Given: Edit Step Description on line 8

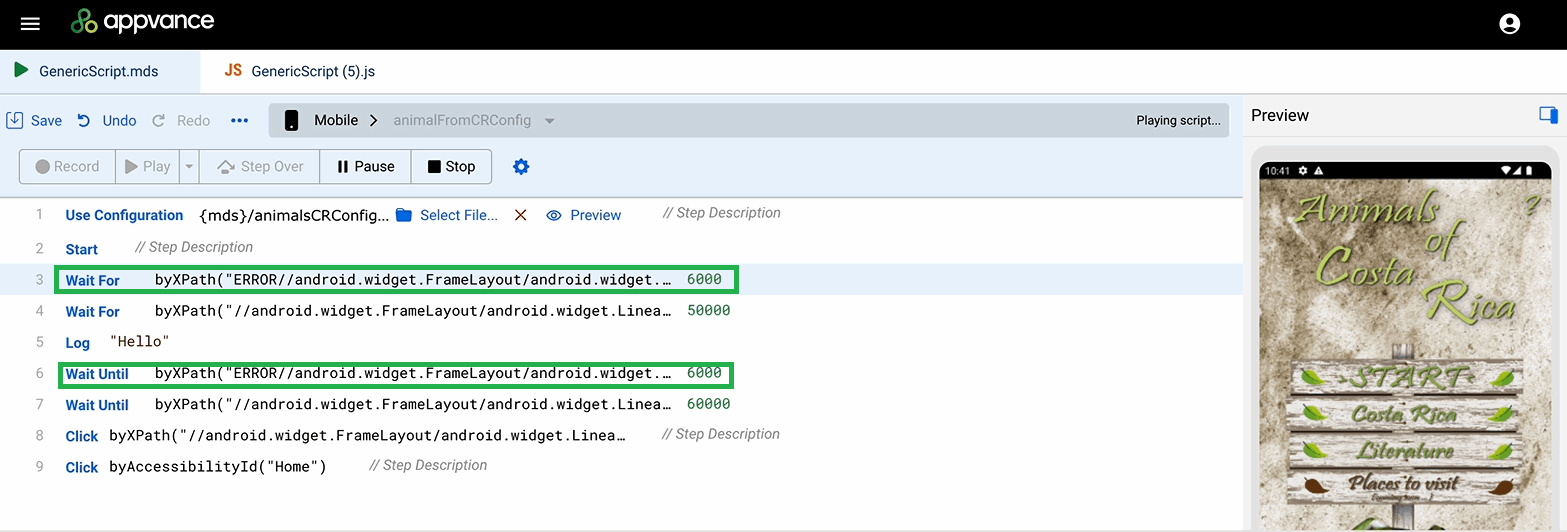Looking at the screenshot, I should [721, 434].
